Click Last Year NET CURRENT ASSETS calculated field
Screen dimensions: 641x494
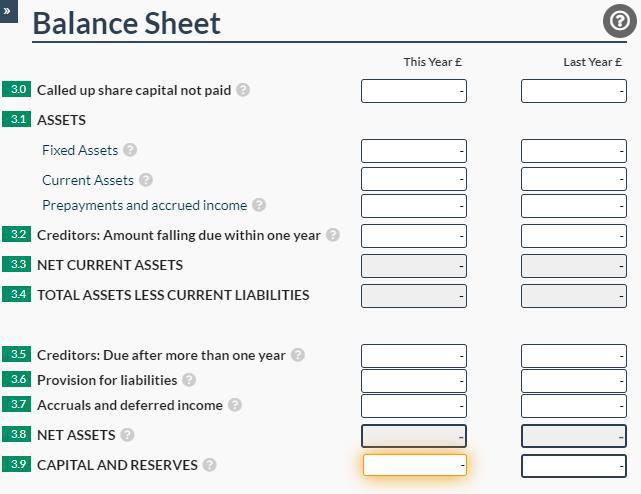point(574,266)
